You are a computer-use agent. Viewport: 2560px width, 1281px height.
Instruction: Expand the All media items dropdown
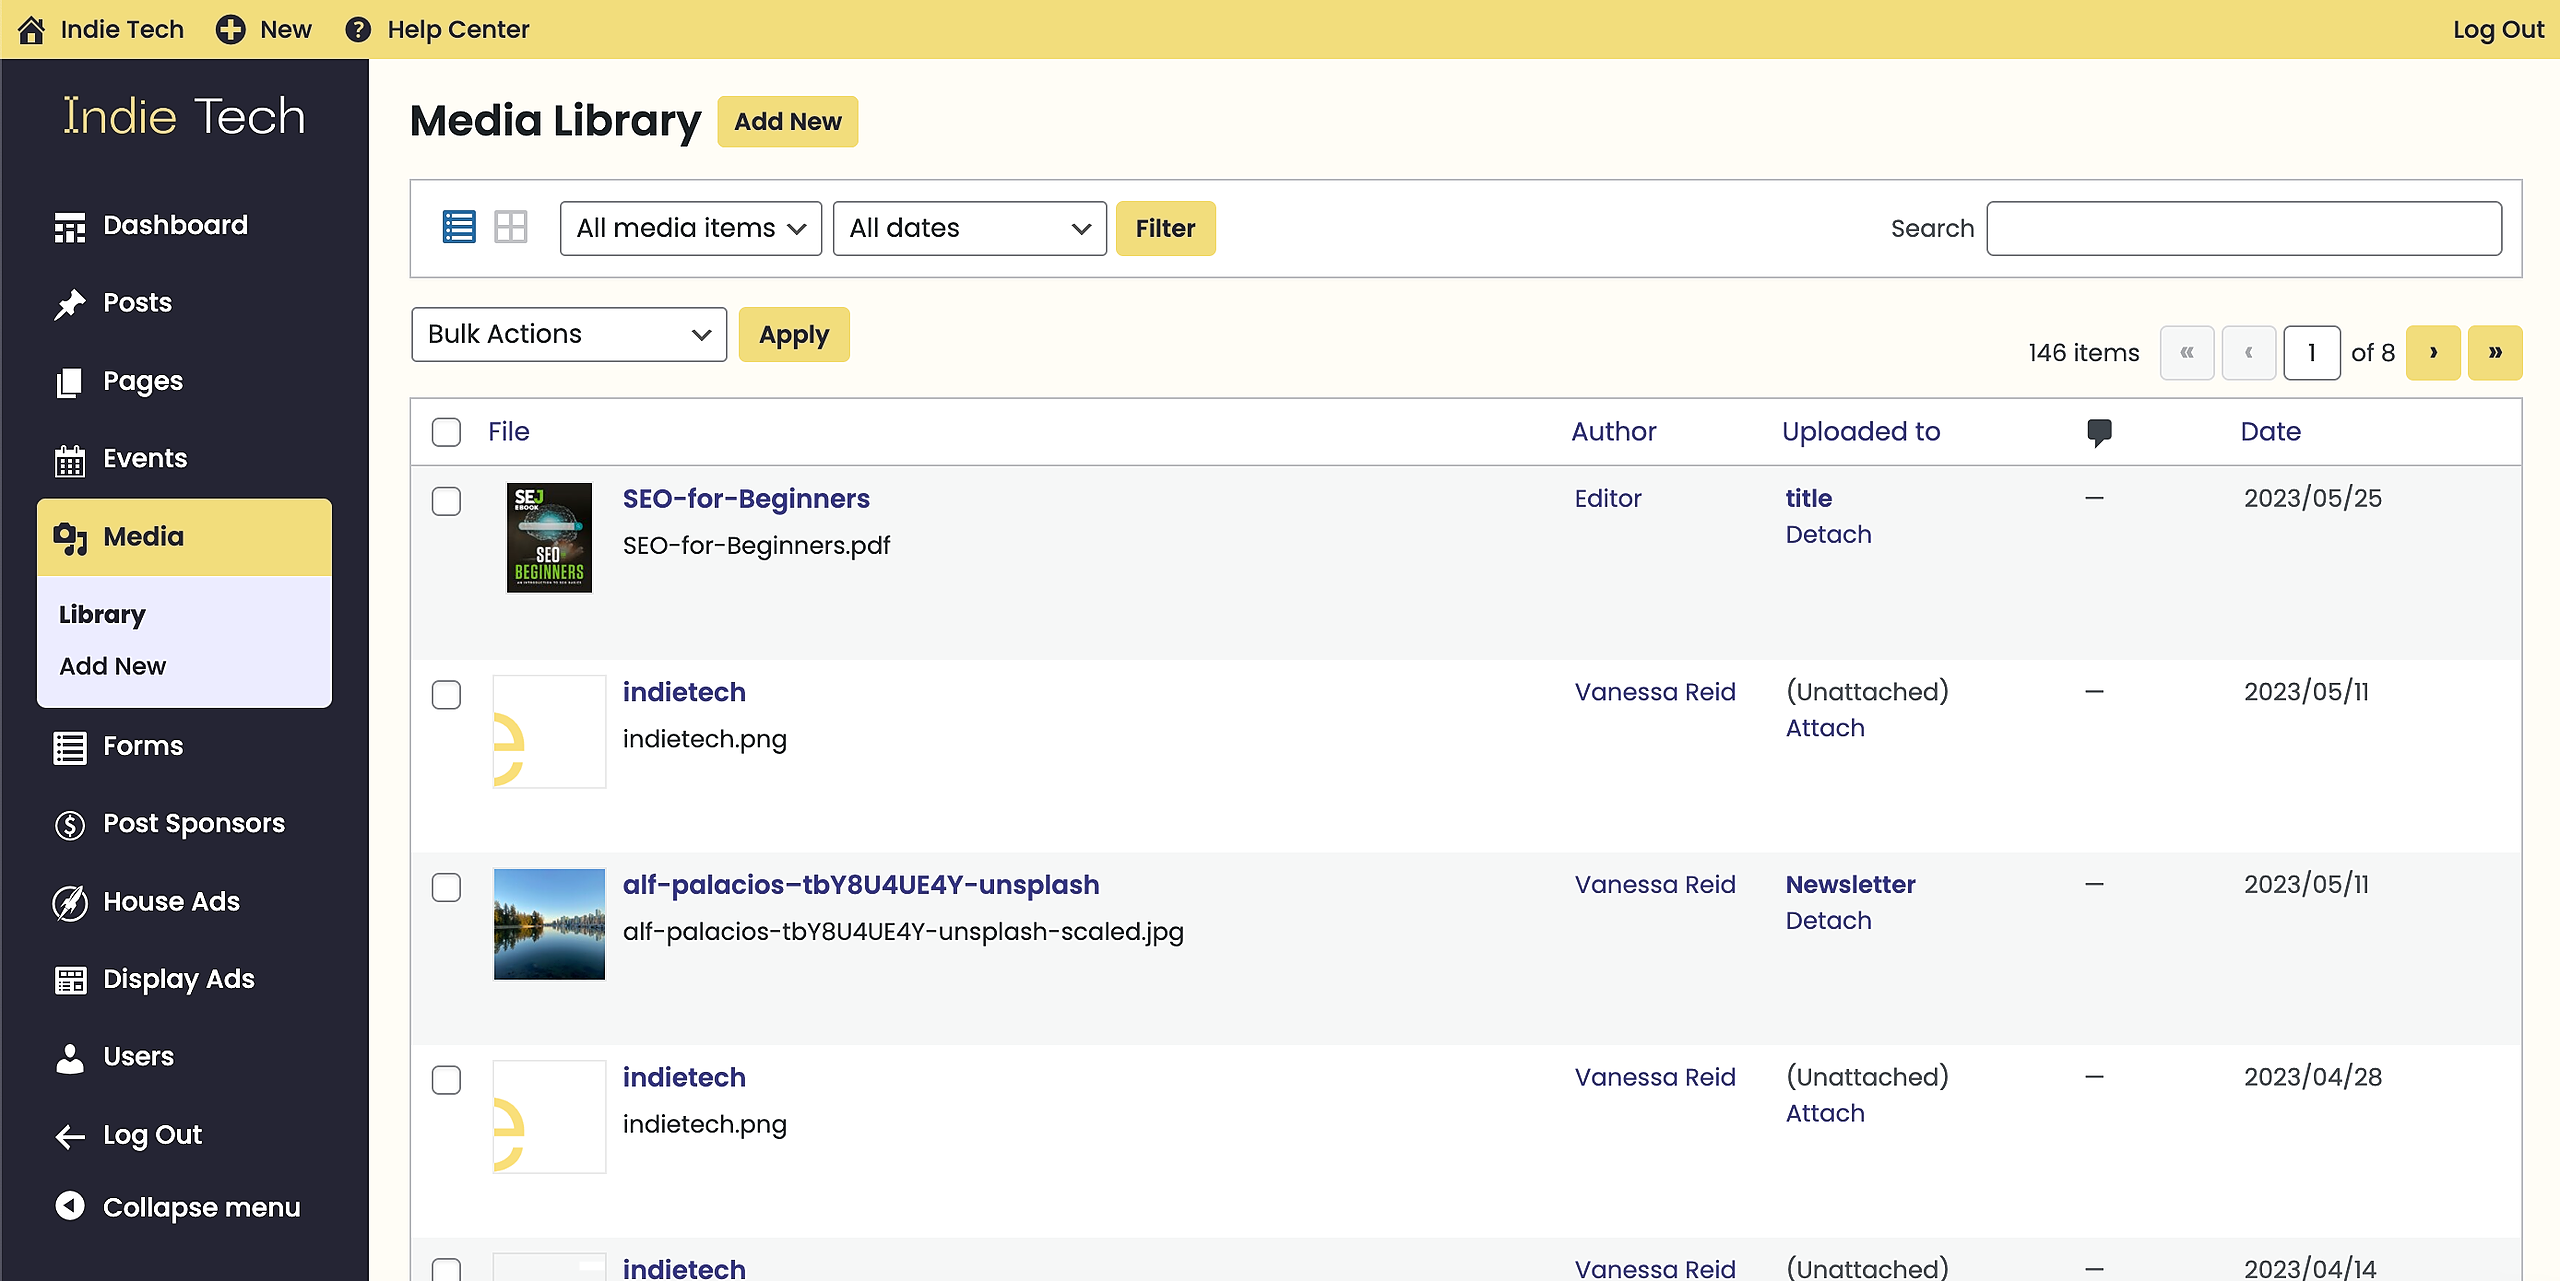point(690,228)
